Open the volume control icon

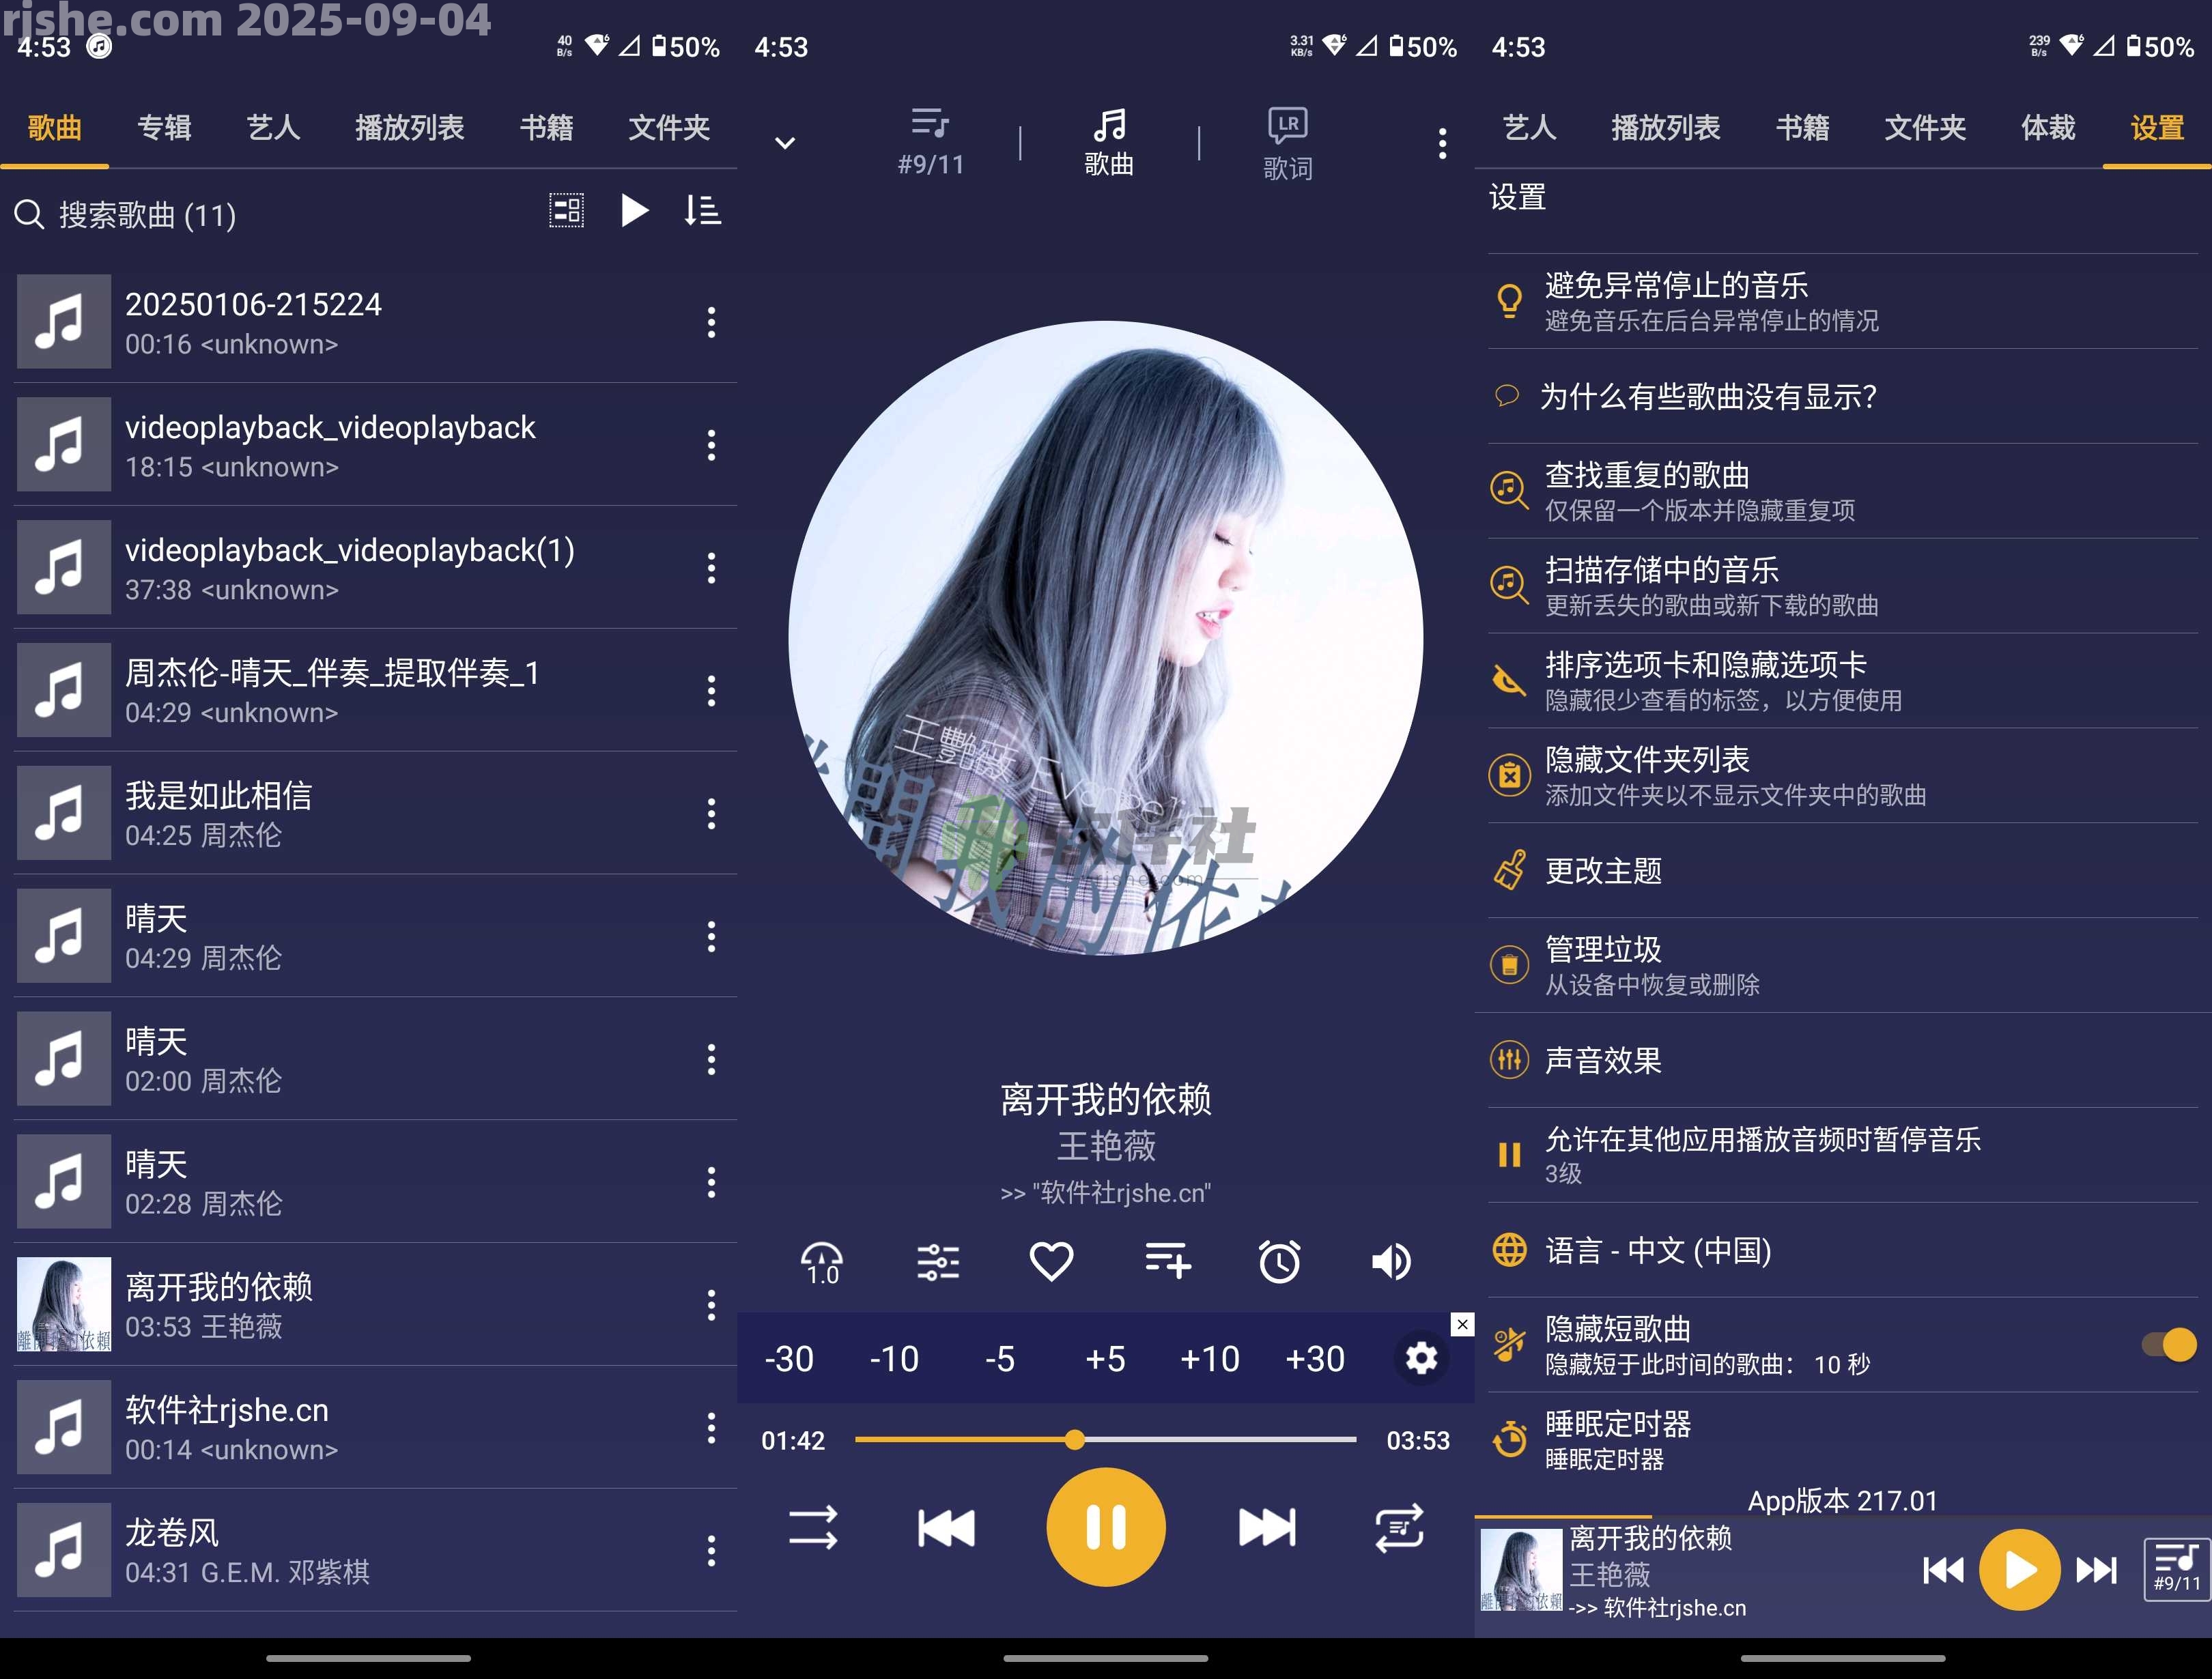coord(1391,1262)
